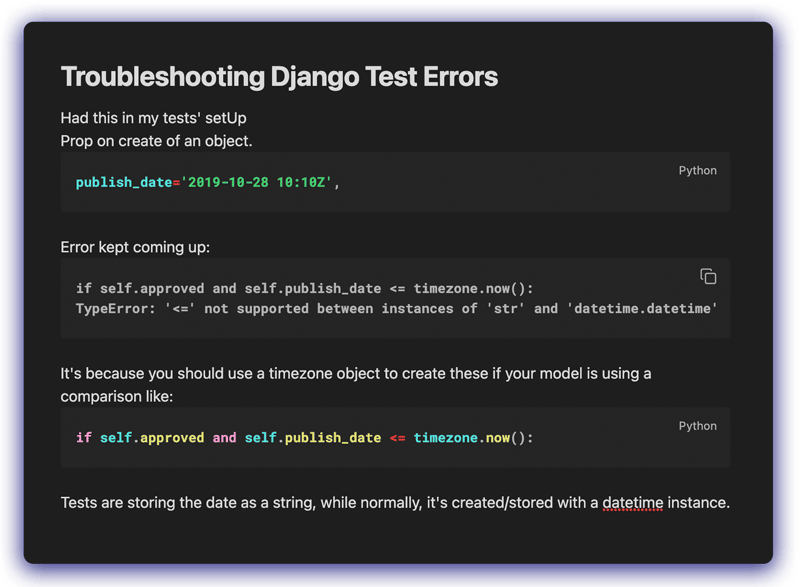The height and width of the screenshot is (587, 800).
Task: Click the 'Troubleshooting Django Test Errors' heading
Action: click(279, 76)
